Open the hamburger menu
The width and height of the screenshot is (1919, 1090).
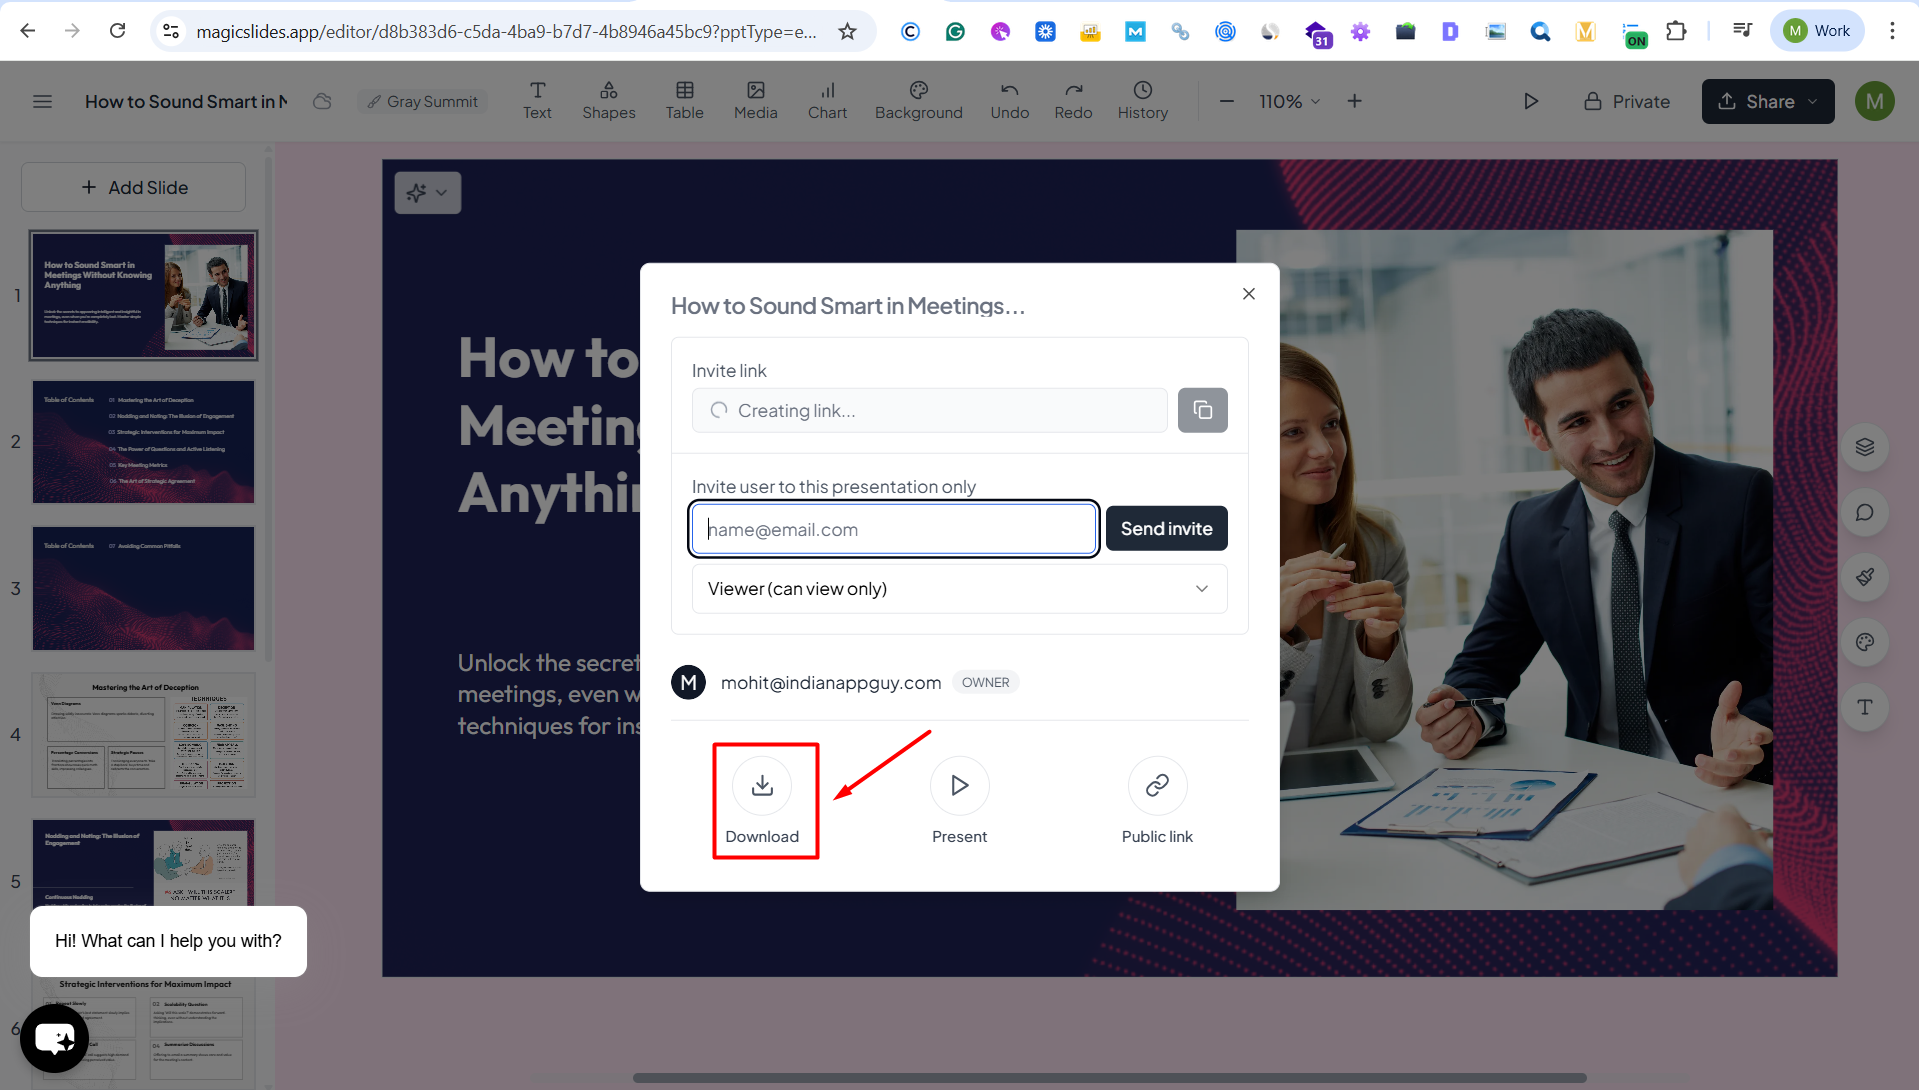[x=42, y=101]
